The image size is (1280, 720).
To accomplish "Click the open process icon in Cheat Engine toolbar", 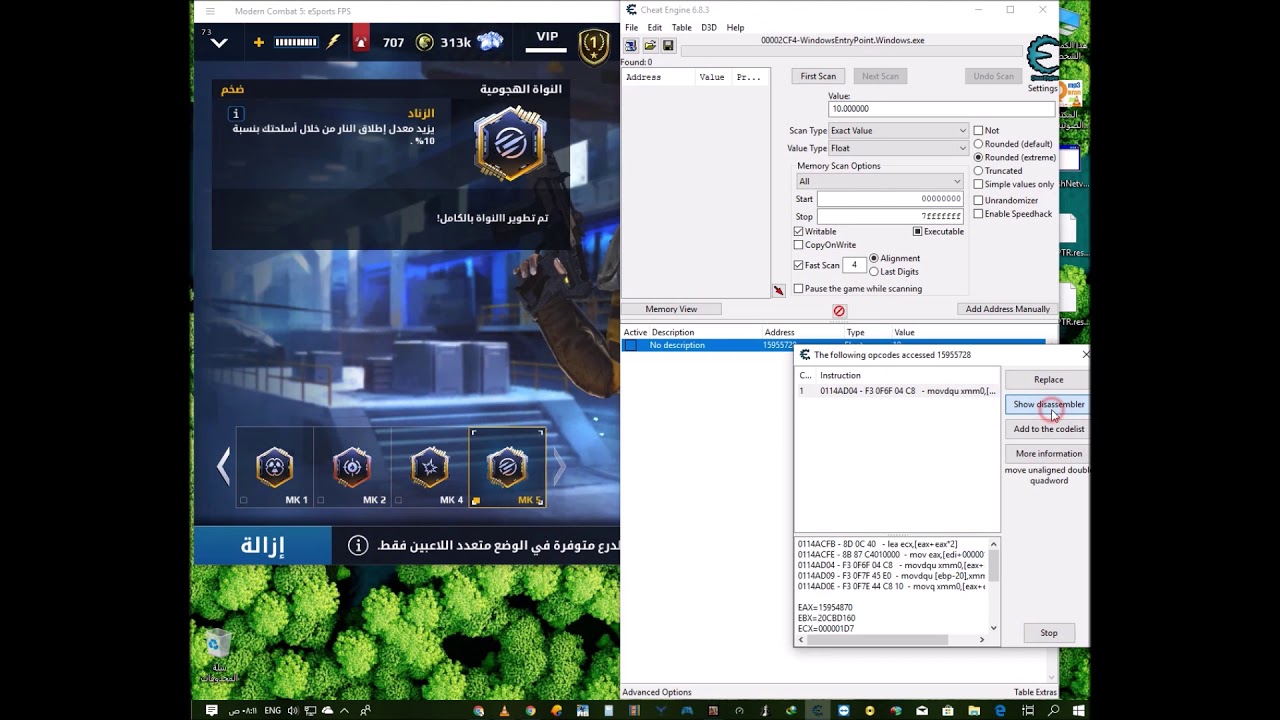I will [631, 46].
